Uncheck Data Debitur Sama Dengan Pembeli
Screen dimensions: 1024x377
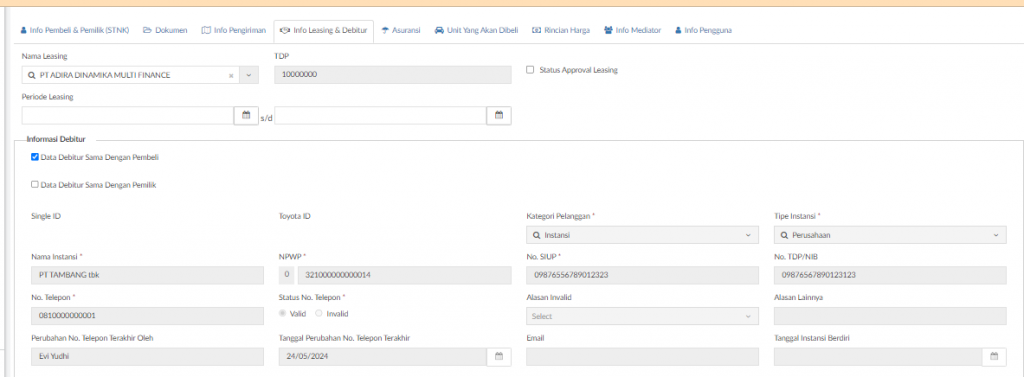[35, 157]
